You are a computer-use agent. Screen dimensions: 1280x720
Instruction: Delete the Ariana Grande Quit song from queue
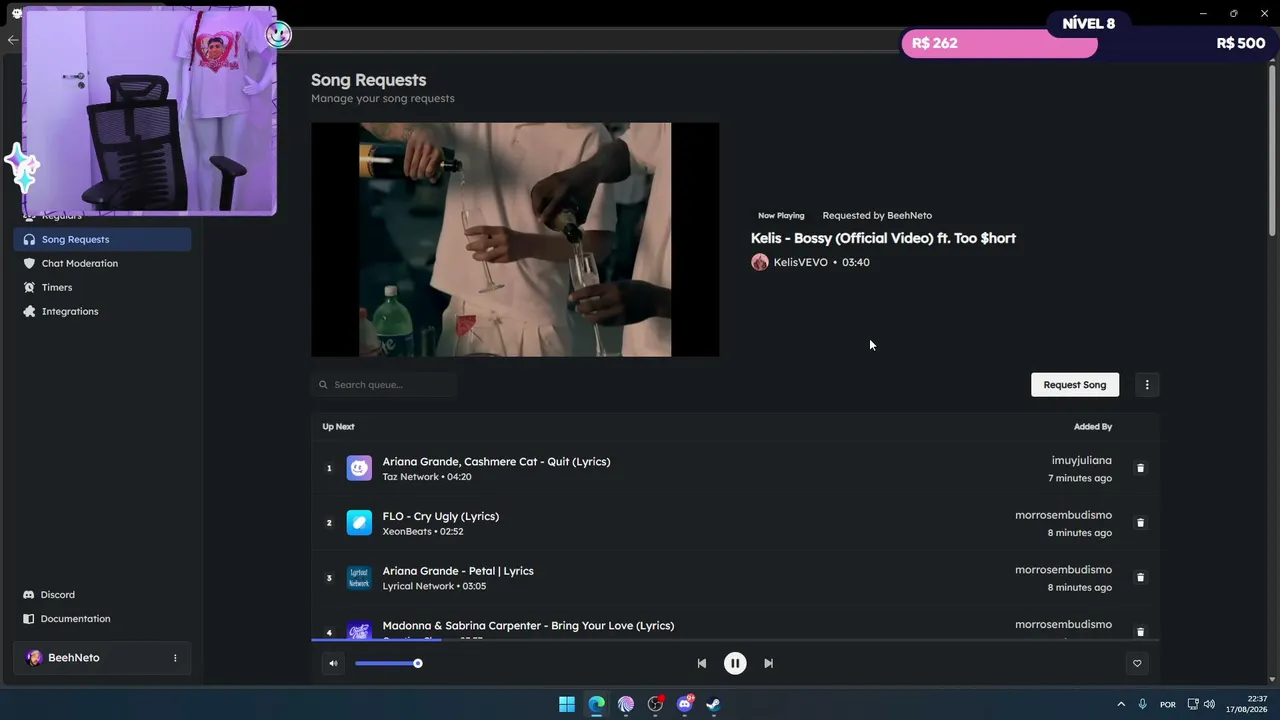coord(1140,468)
